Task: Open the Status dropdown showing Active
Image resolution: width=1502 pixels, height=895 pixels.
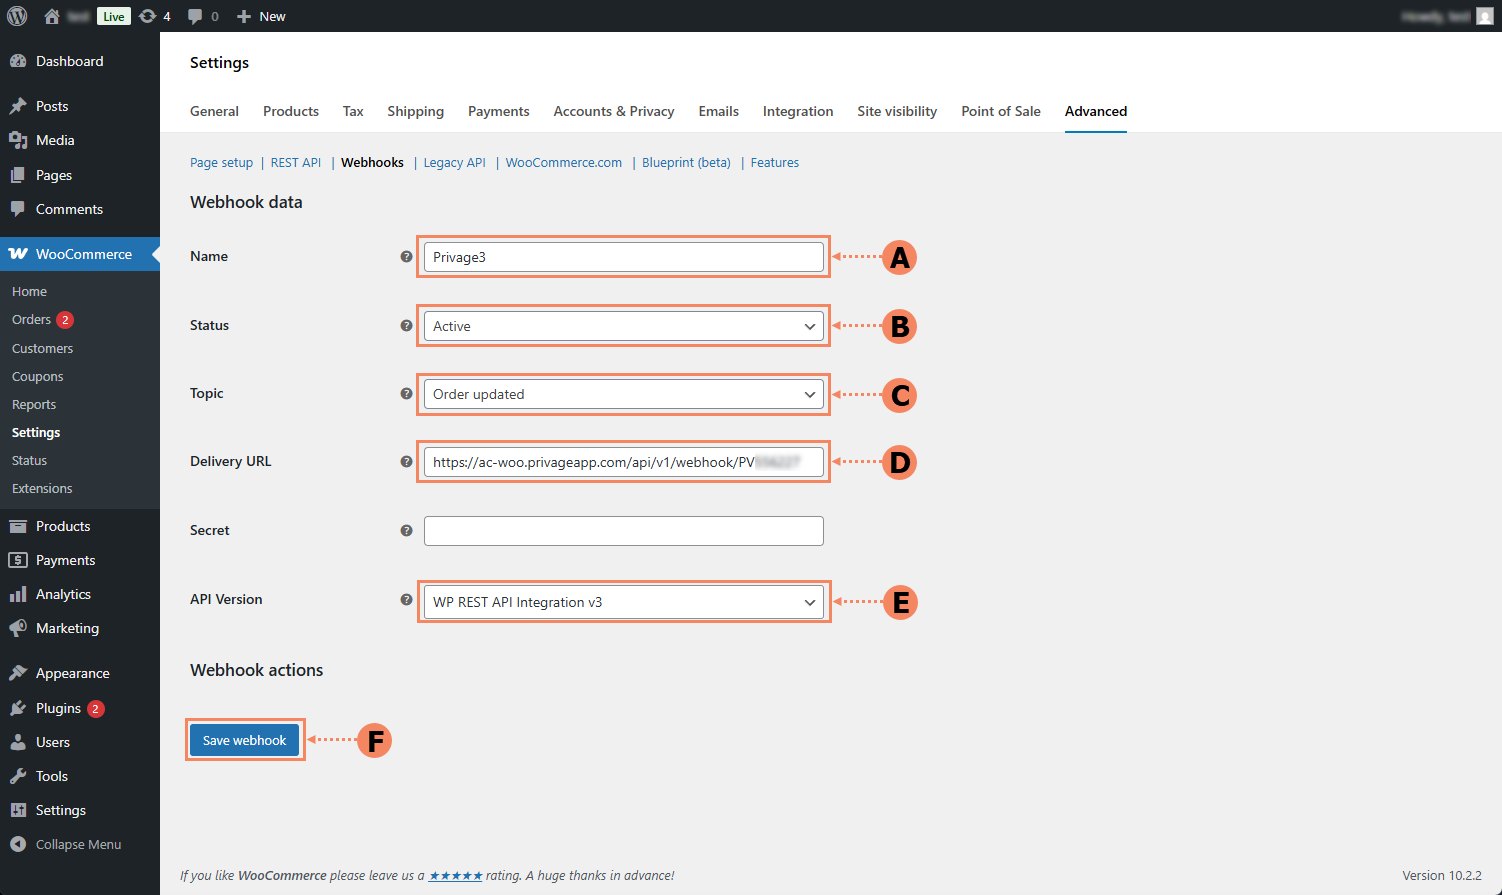Action: 623,326
